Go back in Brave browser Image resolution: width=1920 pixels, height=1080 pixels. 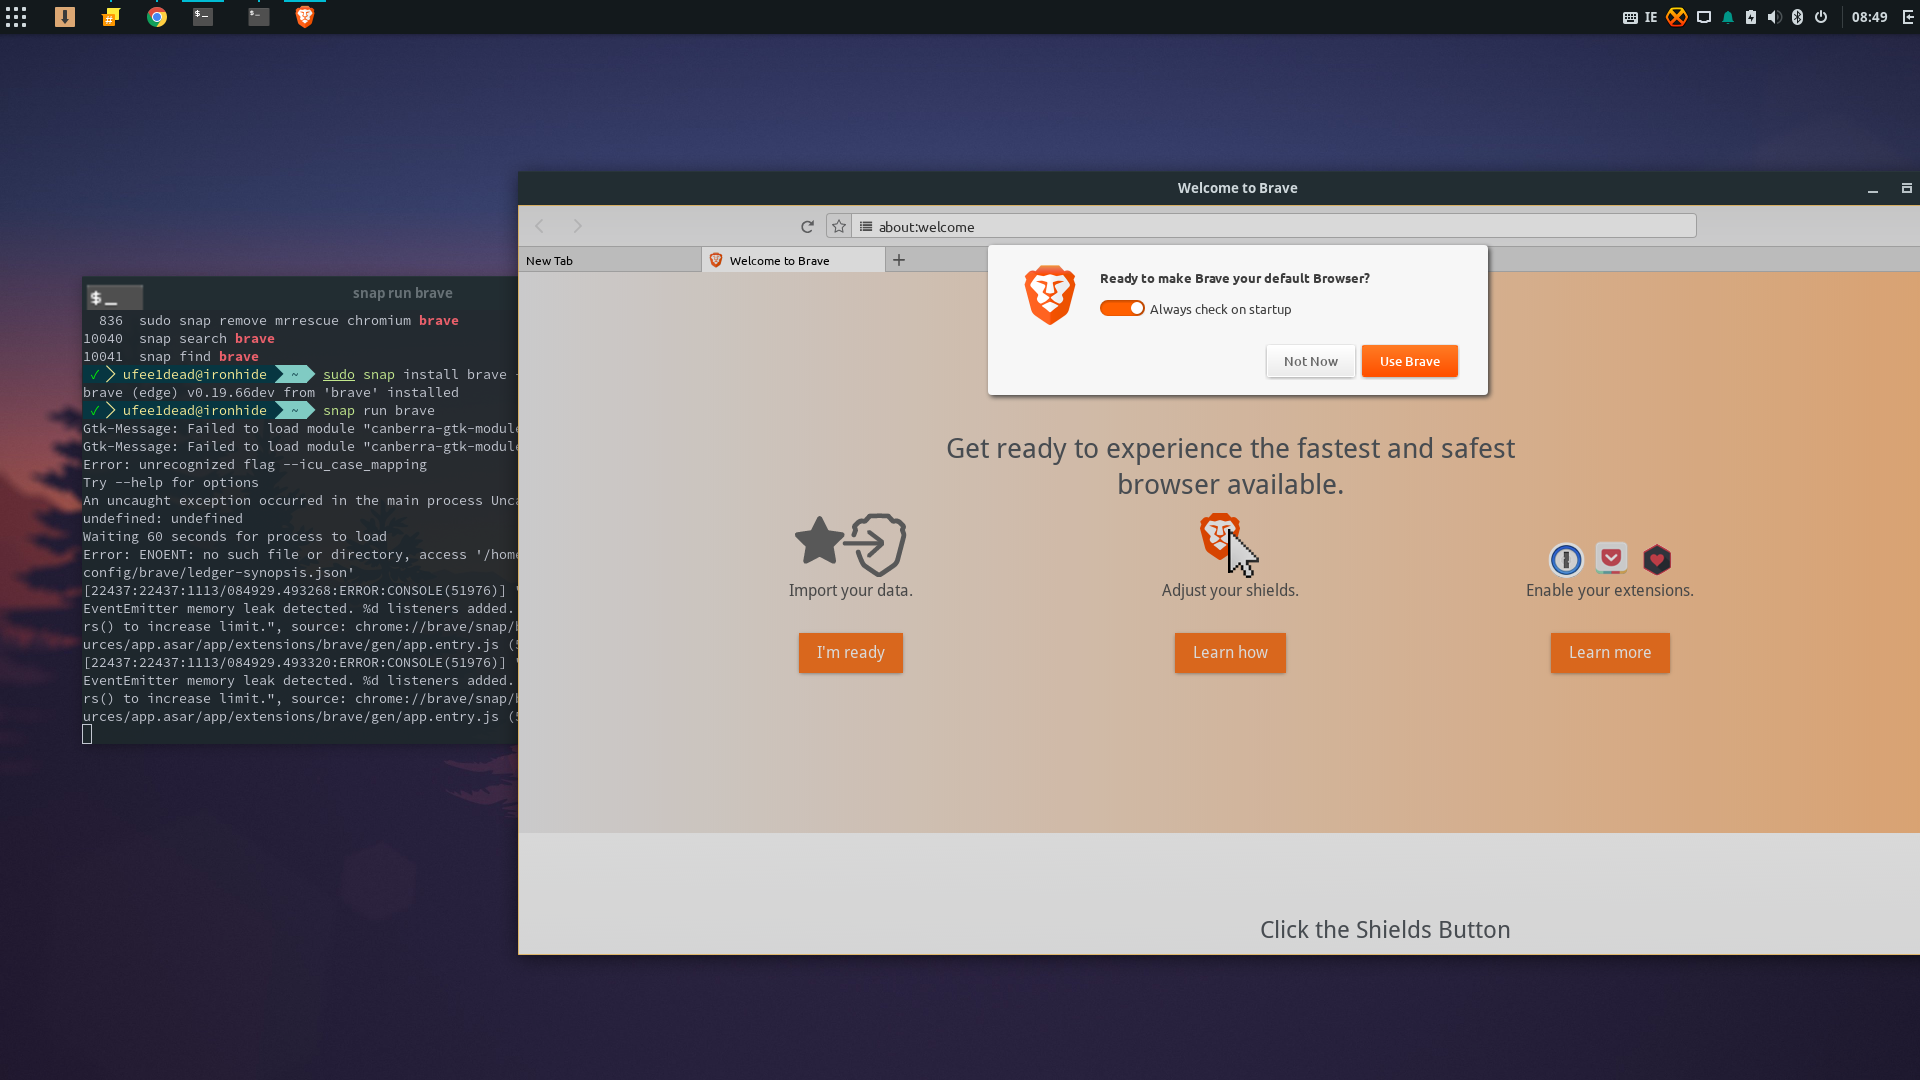(540, 226)
